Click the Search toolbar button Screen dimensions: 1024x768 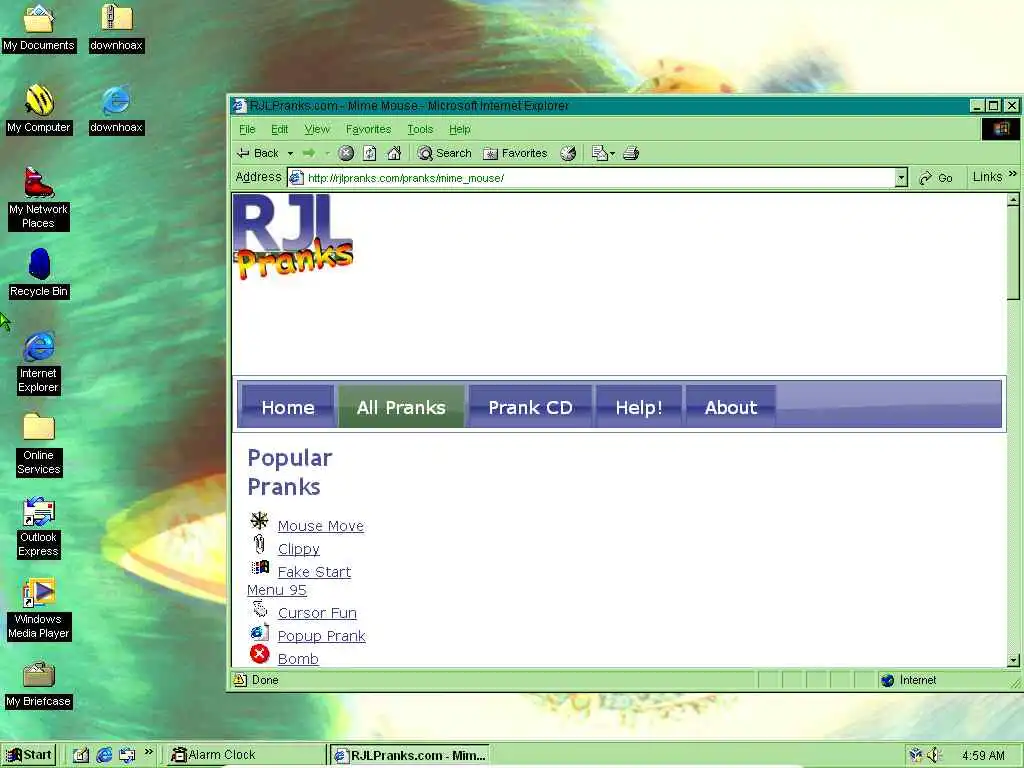click(x=444, y=153)
